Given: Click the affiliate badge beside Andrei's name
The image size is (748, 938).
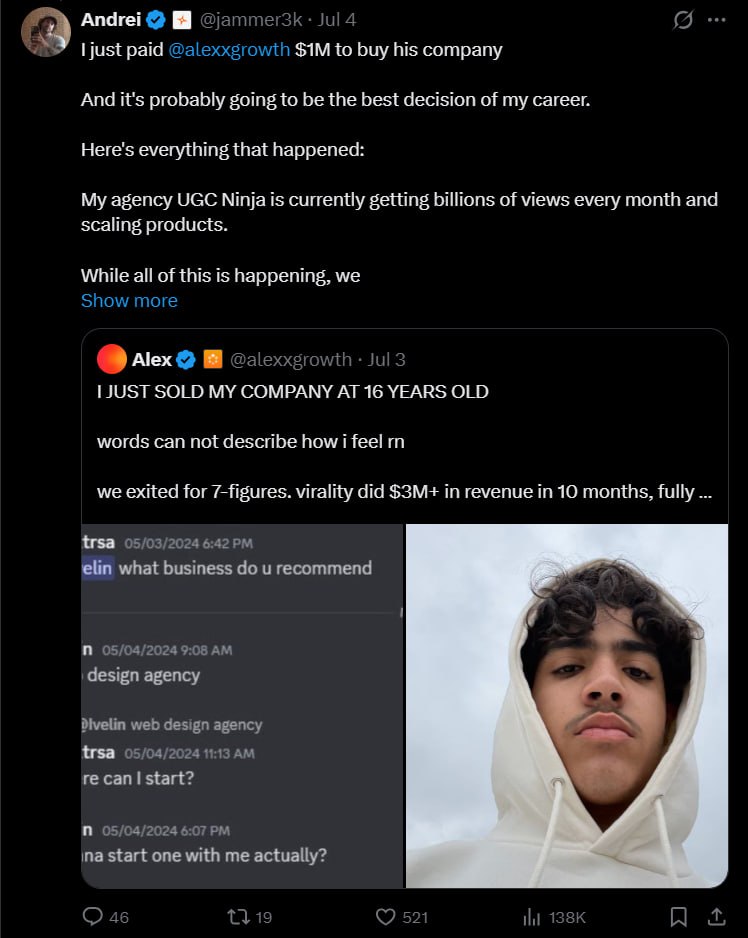Looking at the screenshot, I should tap(181, 20).
